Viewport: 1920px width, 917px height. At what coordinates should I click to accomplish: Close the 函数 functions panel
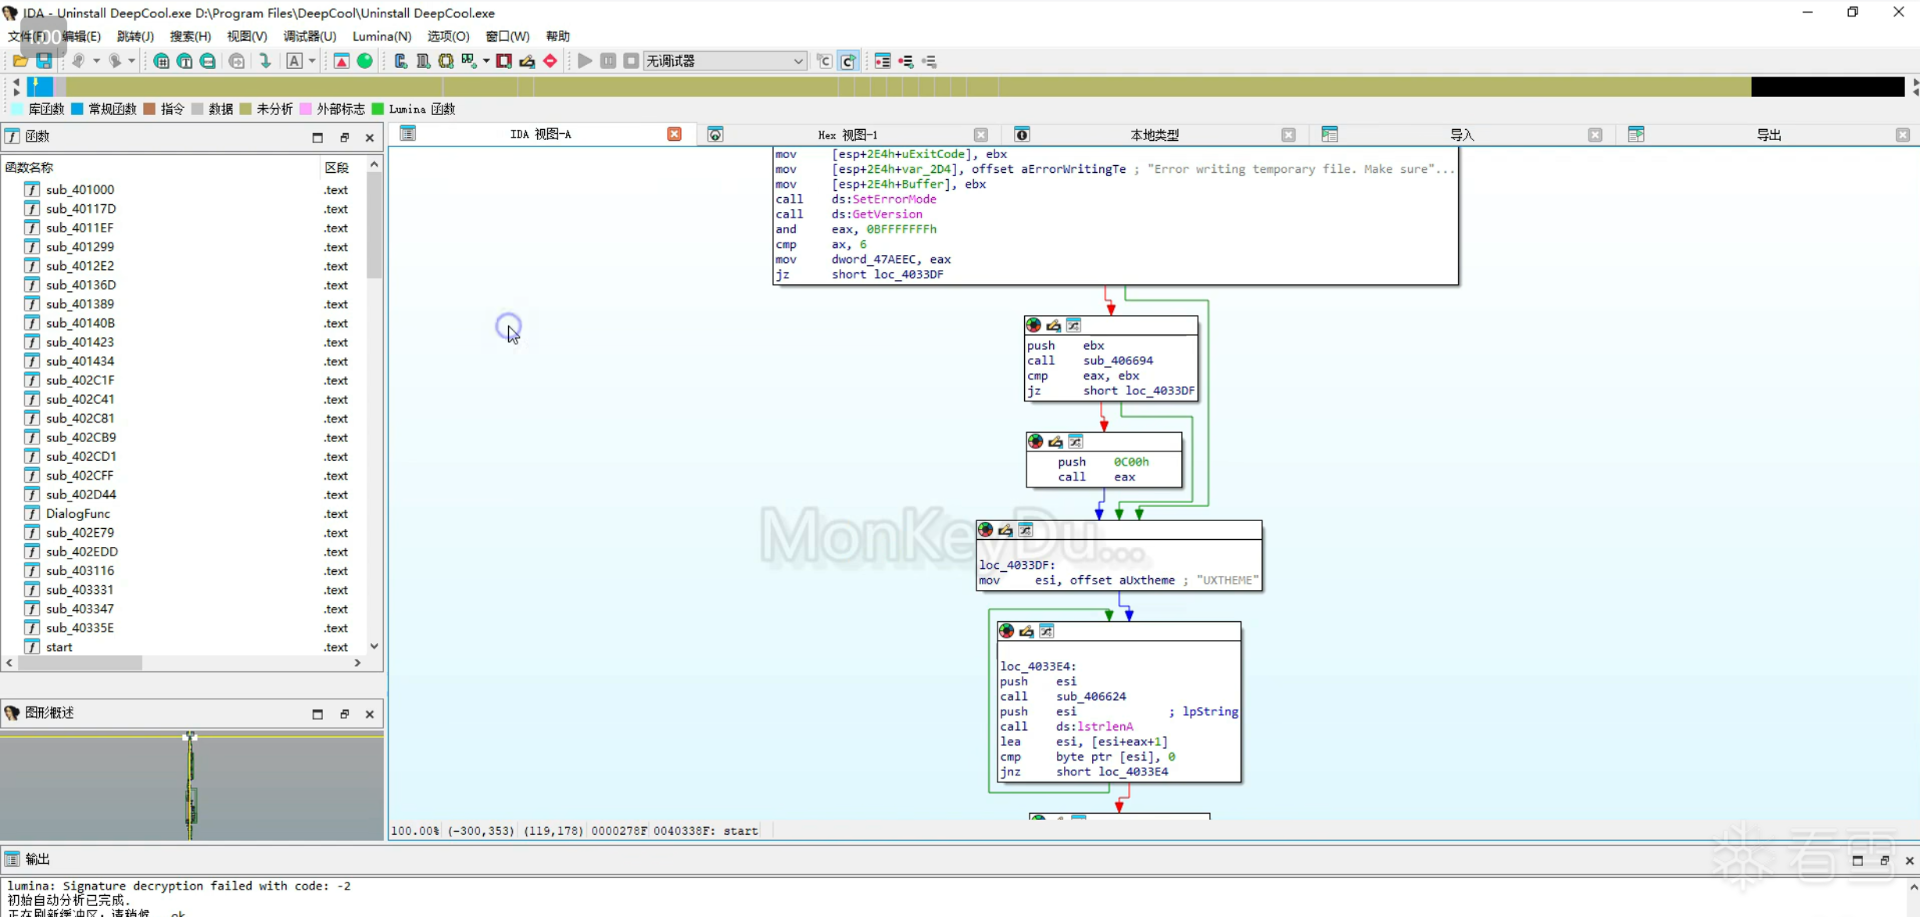point(370,137)
